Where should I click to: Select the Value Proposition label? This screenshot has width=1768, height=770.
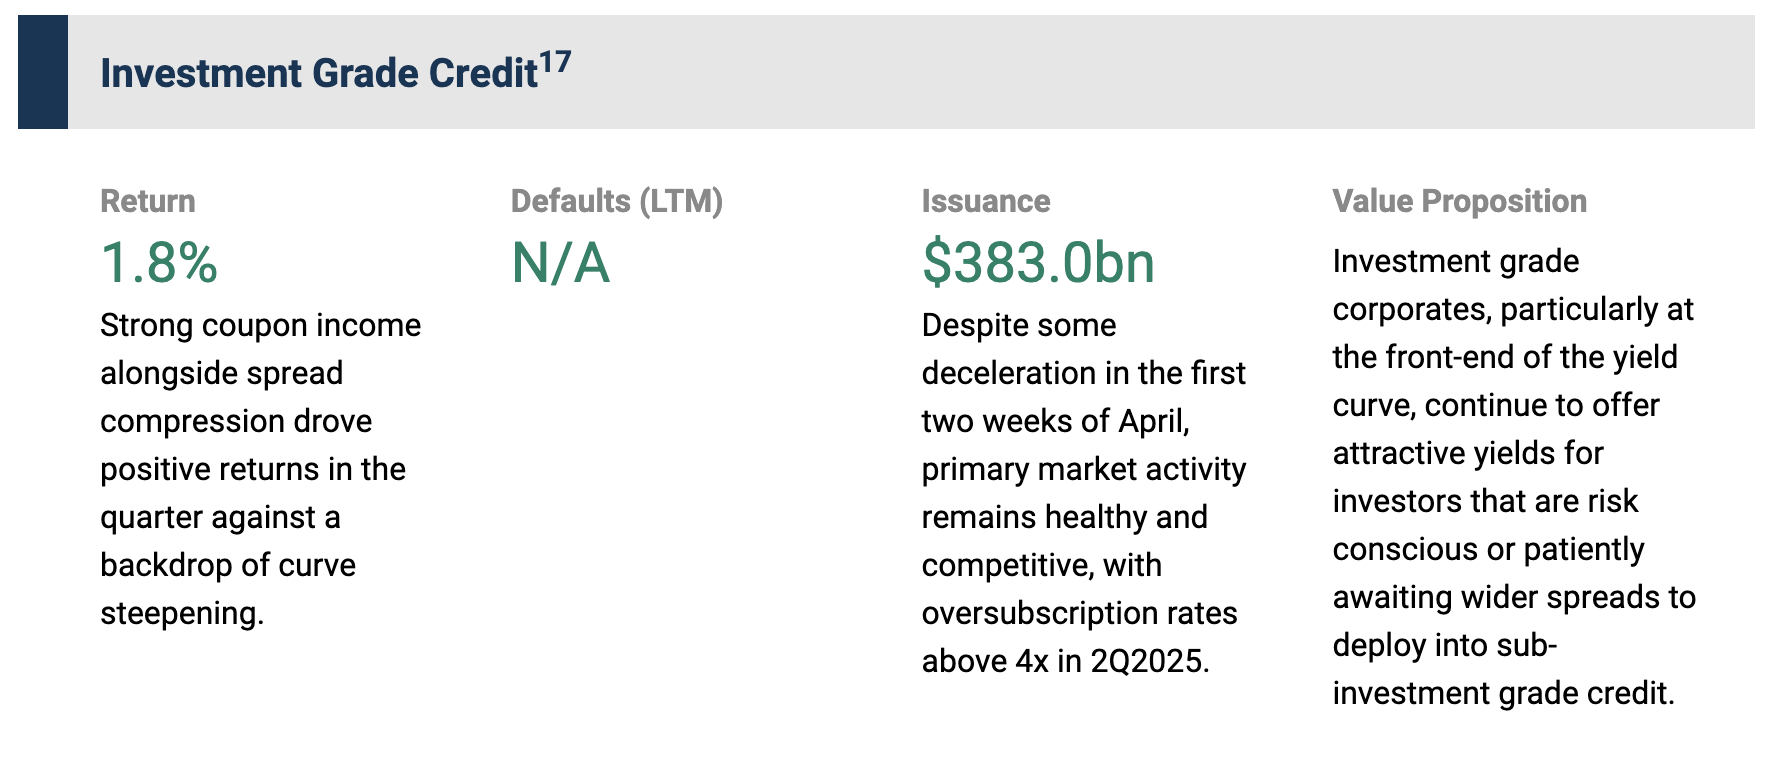tap(1459, 201)
